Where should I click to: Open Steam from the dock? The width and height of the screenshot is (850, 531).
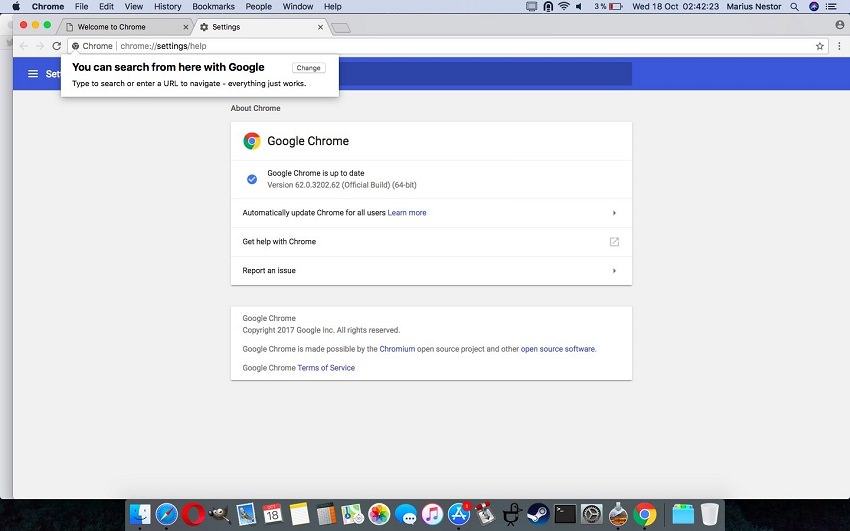pyautogui.click(x=538, y=514)
